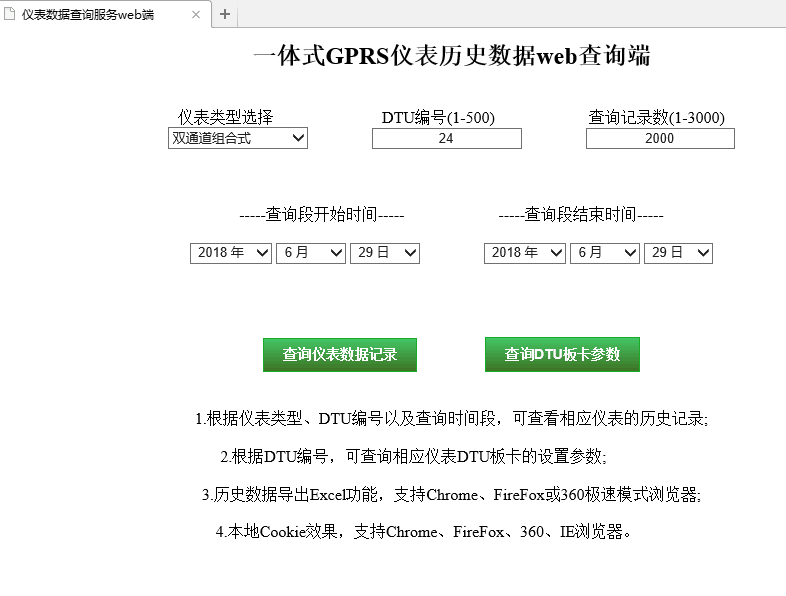Open the 仪表类型选择 dropdown showing 双通道组合式

(x=238, y=139)
